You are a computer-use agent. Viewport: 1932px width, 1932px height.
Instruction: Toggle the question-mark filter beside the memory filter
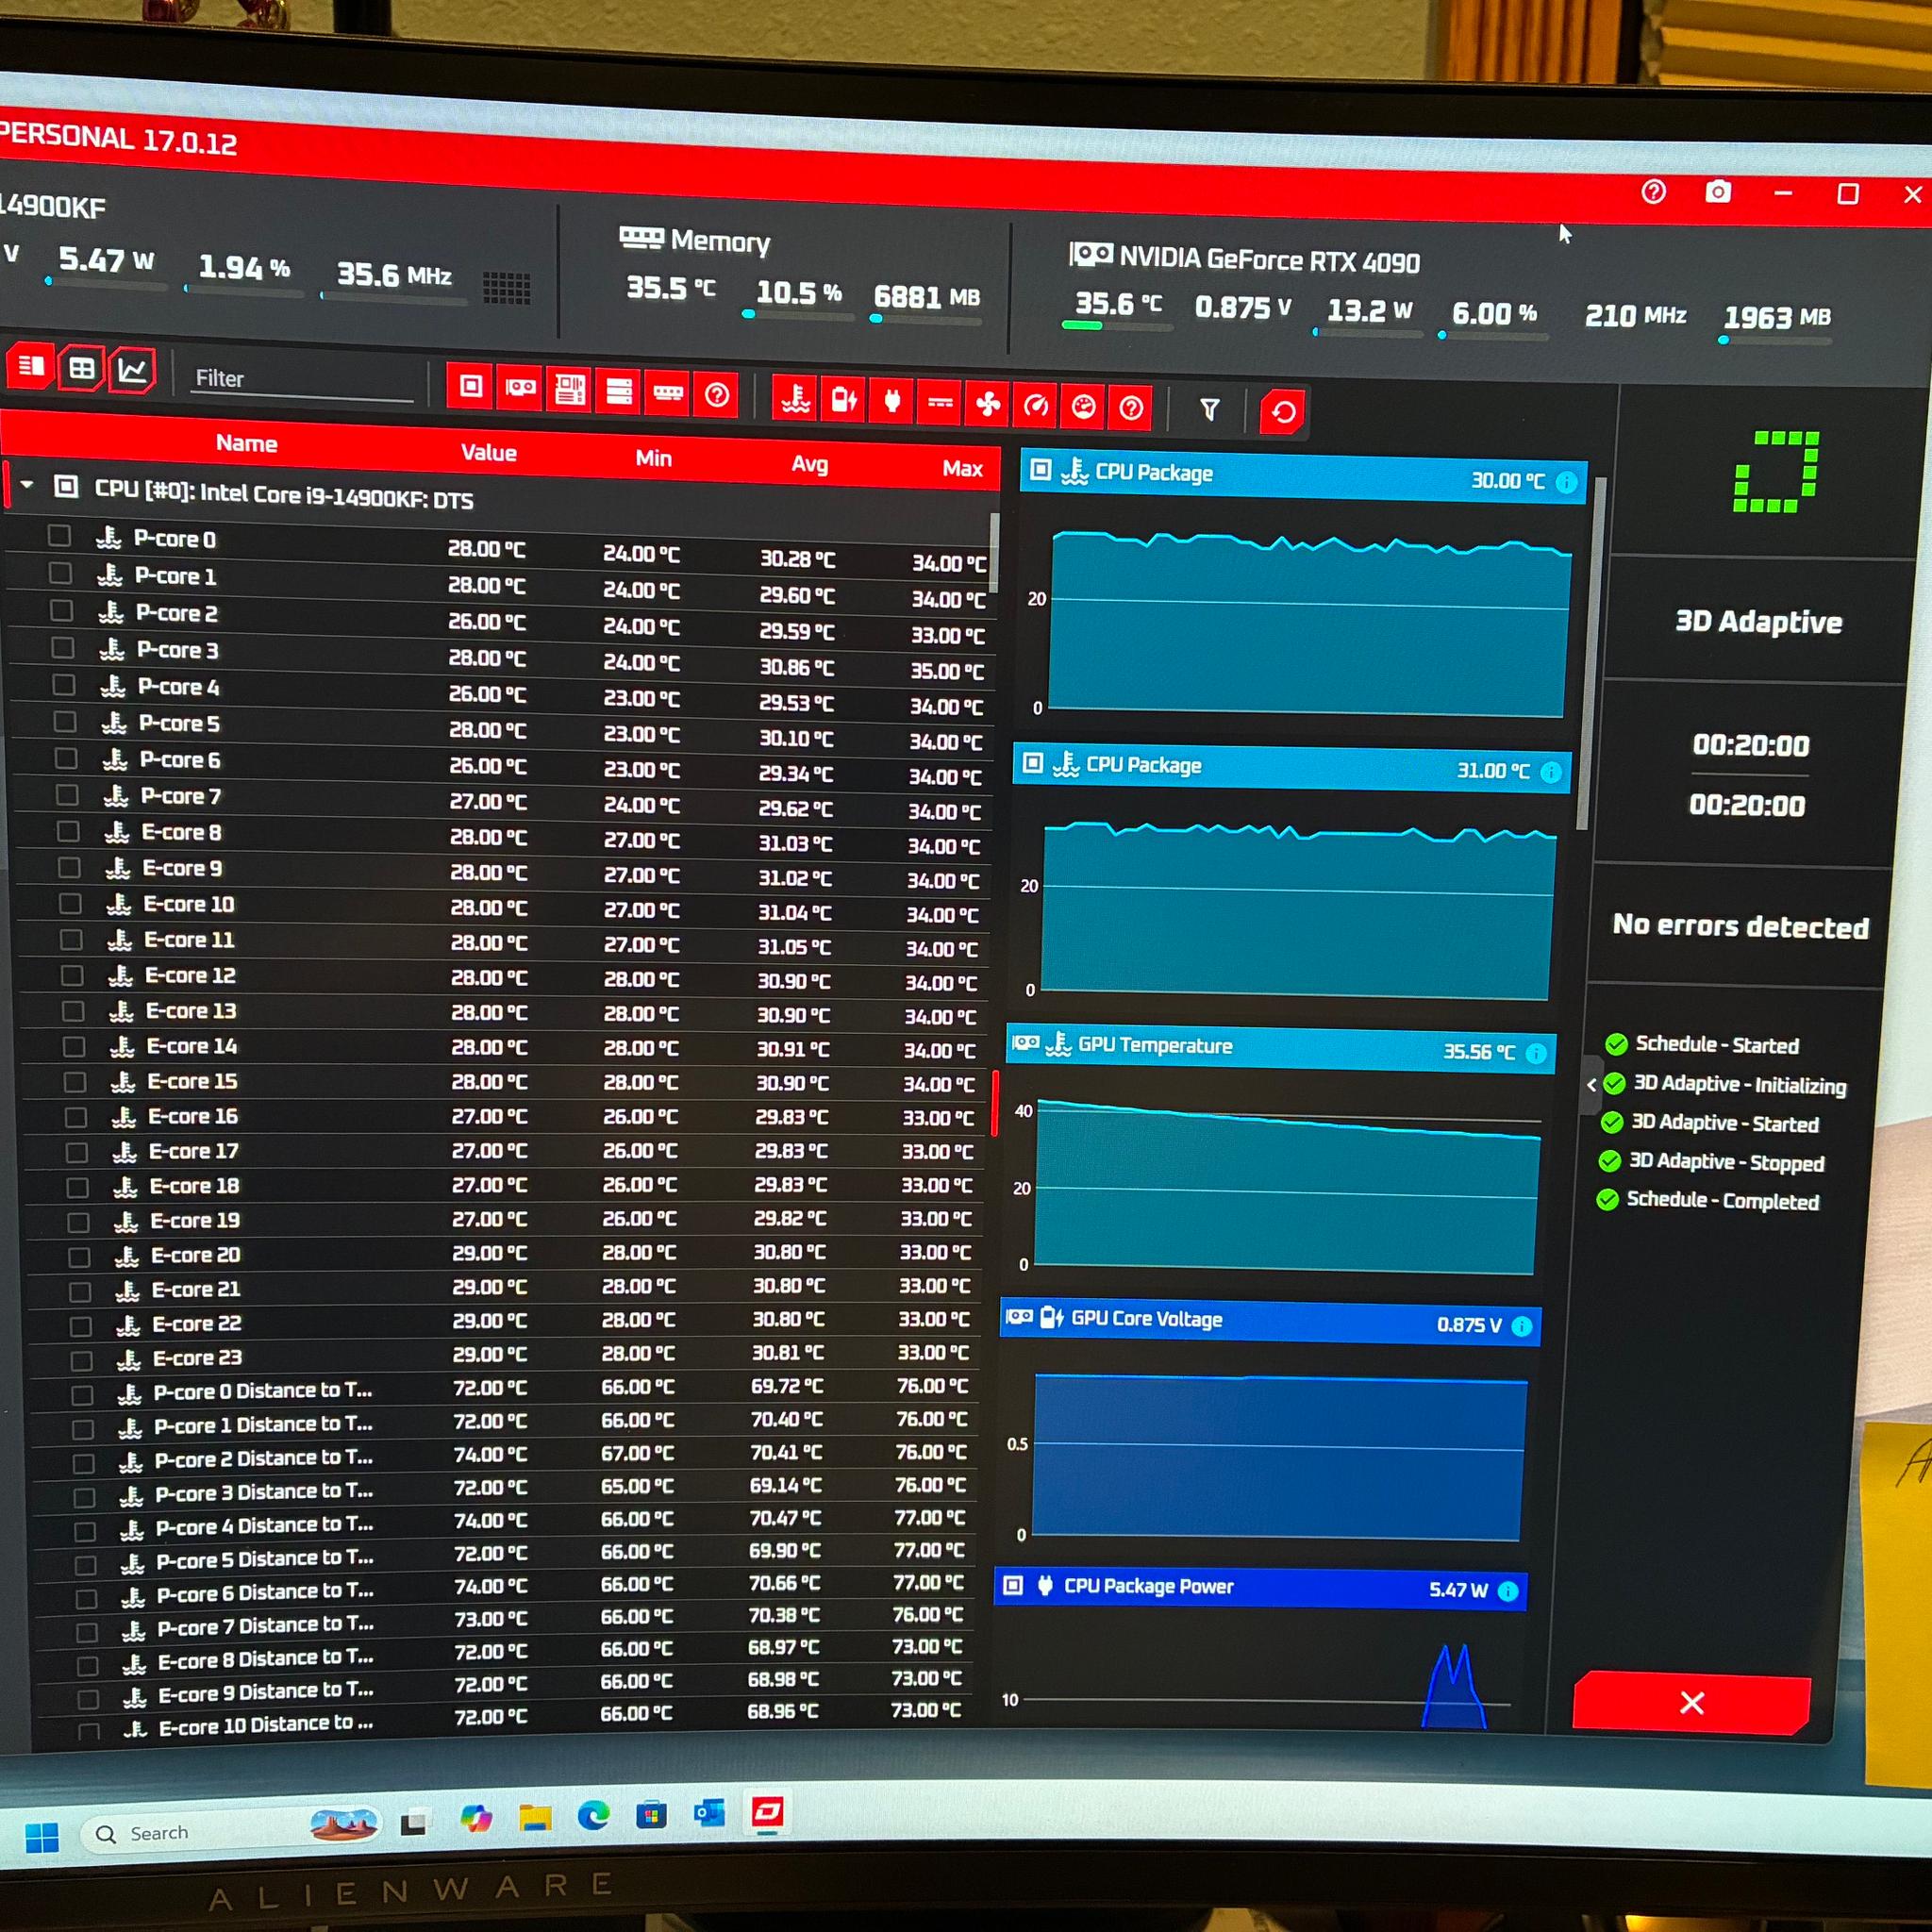717,396
